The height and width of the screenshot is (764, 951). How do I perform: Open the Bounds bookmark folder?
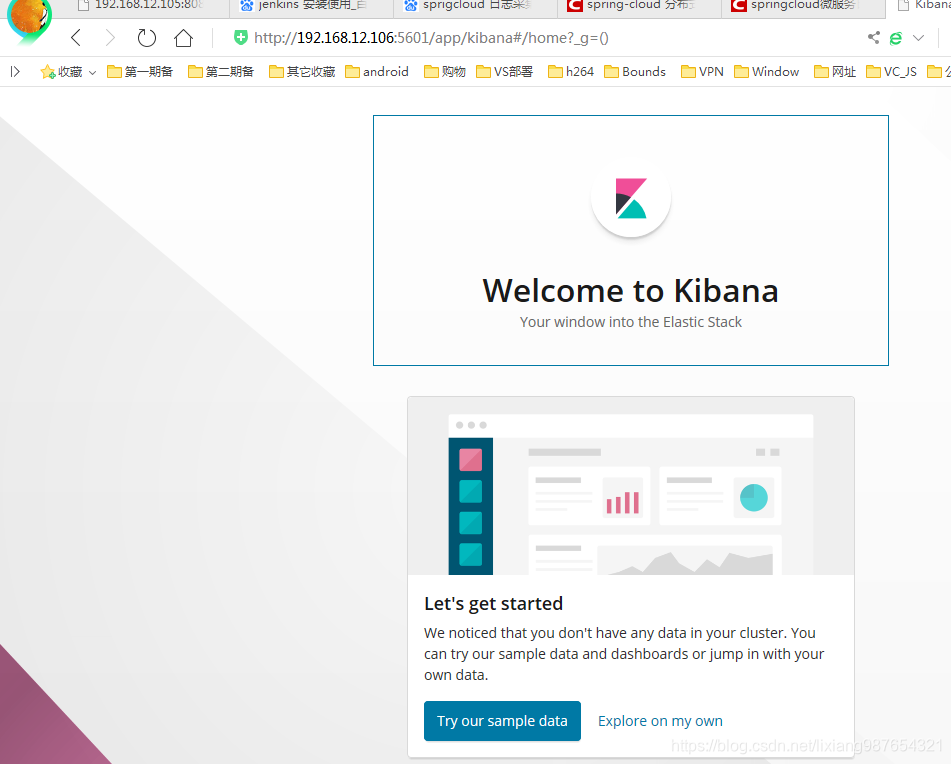635,72
